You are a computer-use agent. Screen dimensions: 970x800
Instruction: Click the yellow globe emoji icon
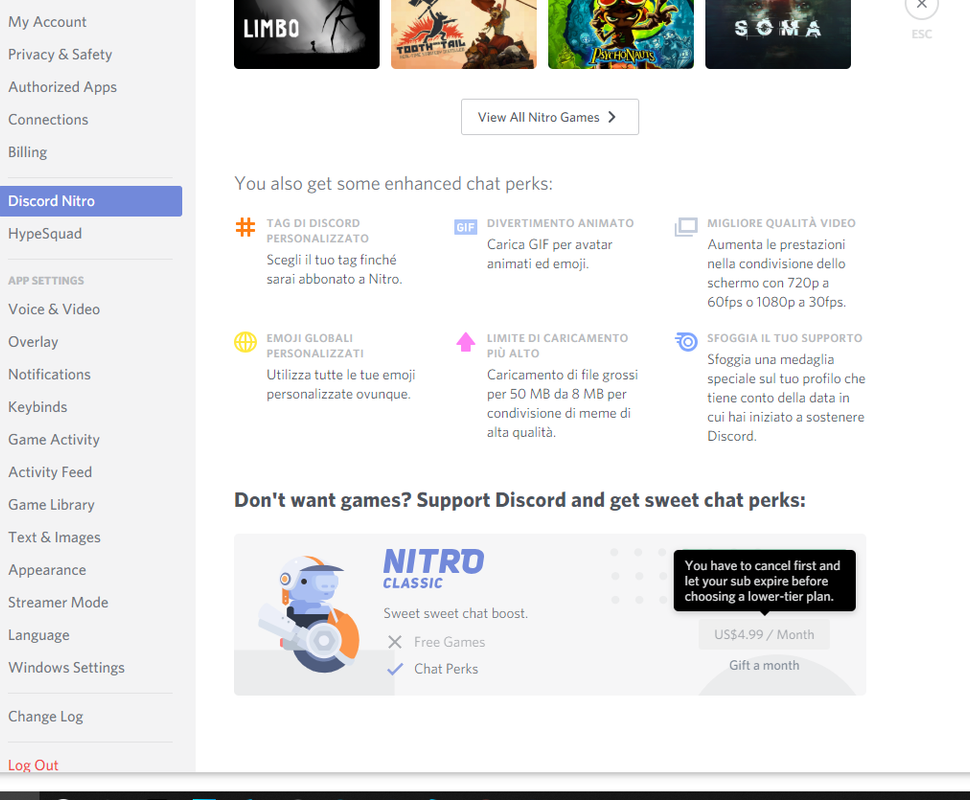[x=246, y=342]
